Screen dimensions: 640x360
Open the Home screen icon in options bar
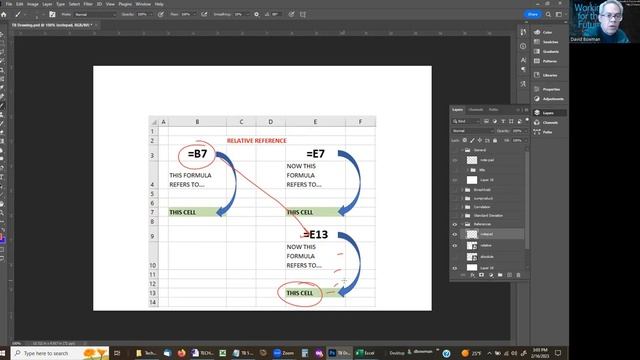4,14
